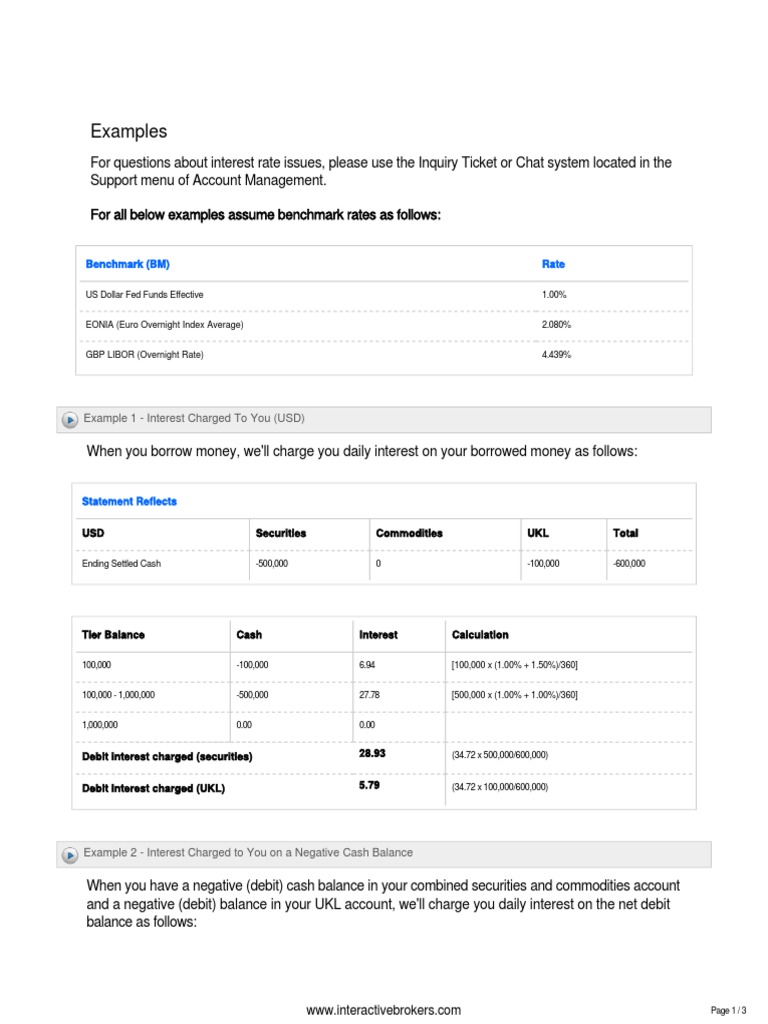
Task: Click the arrow icon beside Example 1
Action: tap(69, 420)
